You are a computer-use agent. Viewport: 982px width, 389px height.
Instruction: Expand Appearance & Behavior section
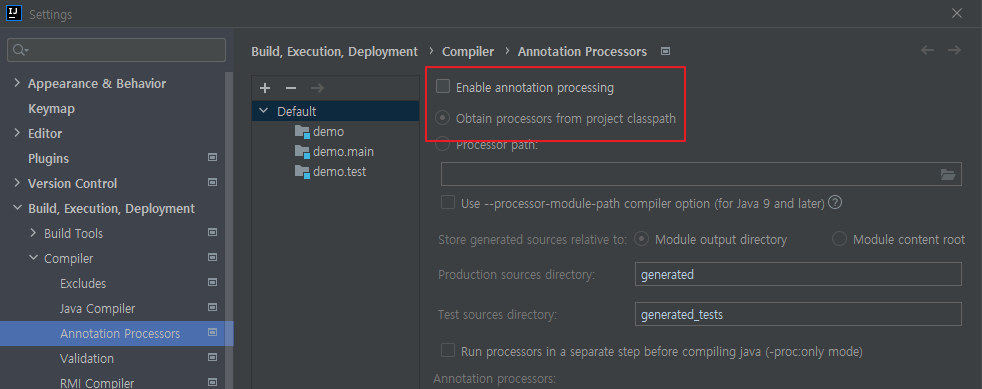tap(17, 83)
